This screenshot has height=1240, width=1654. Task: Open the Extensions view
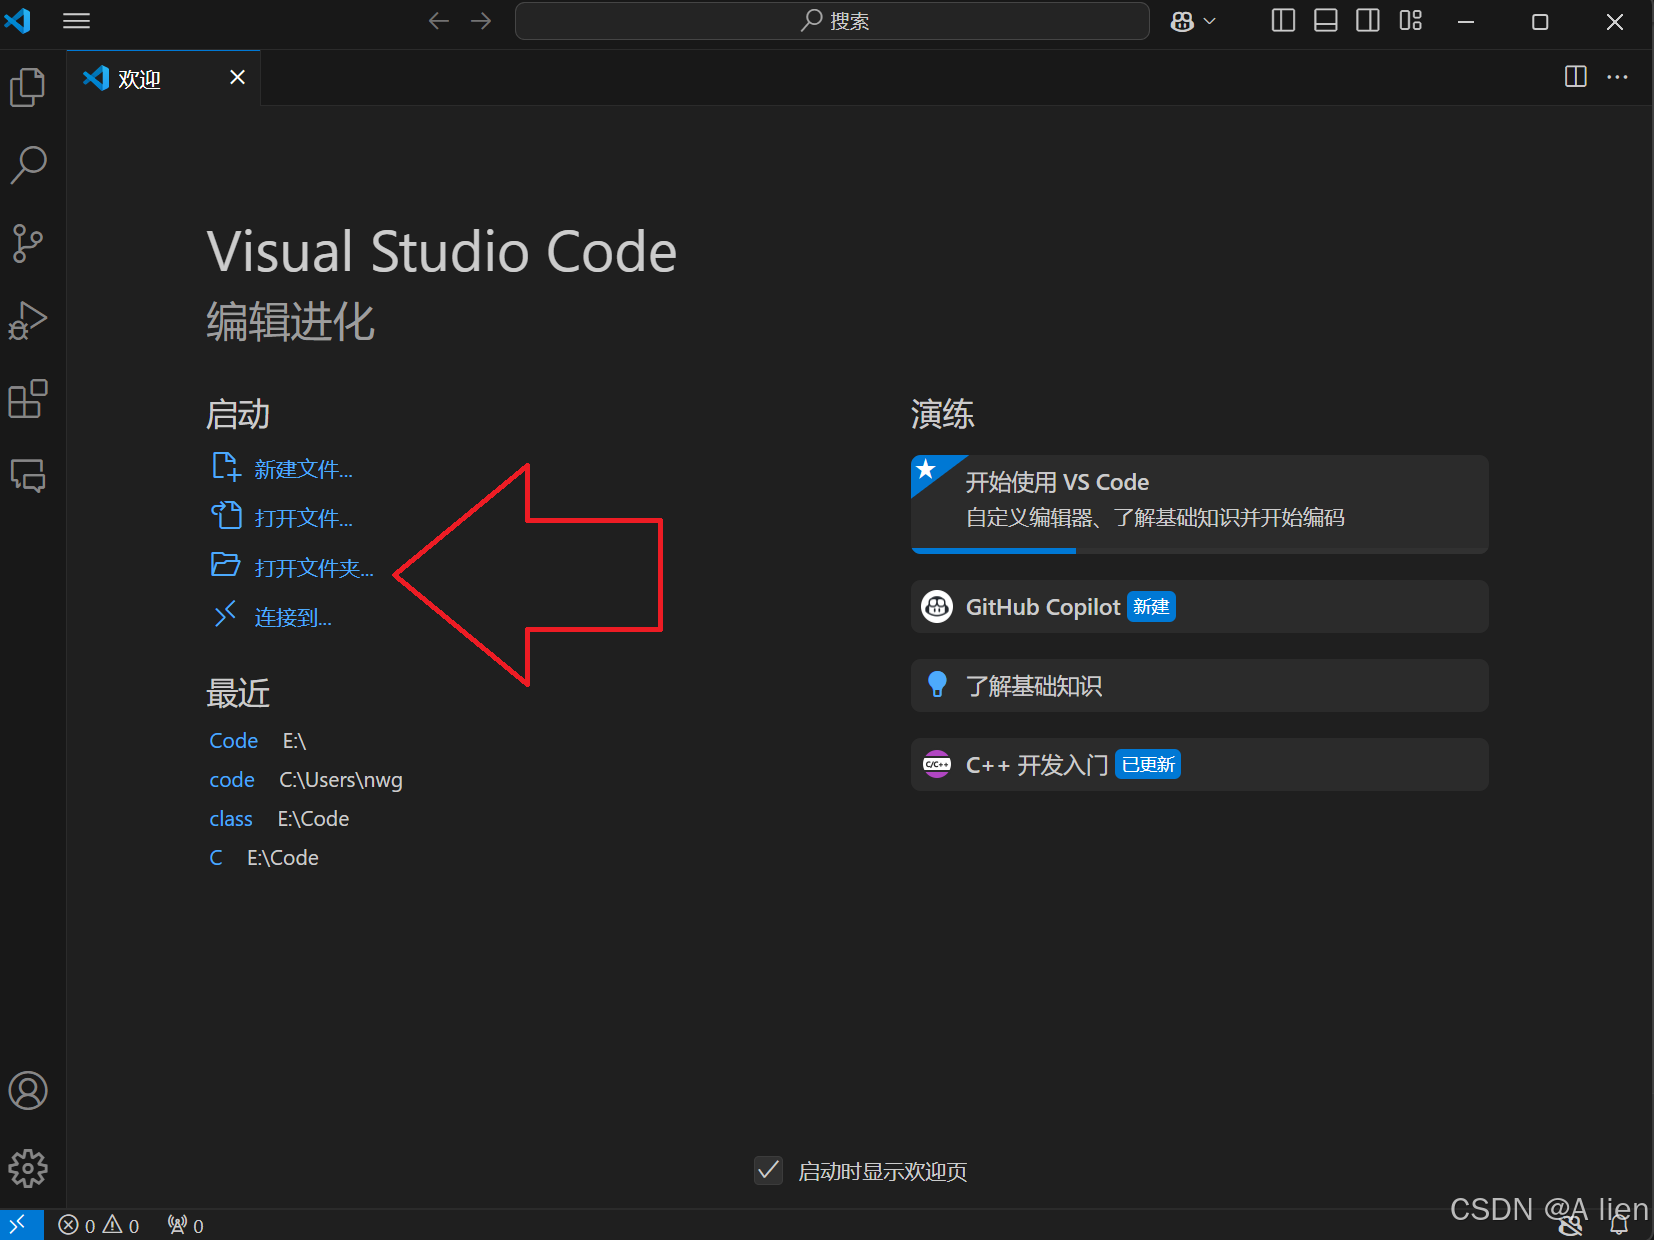(x=28, y=399)
